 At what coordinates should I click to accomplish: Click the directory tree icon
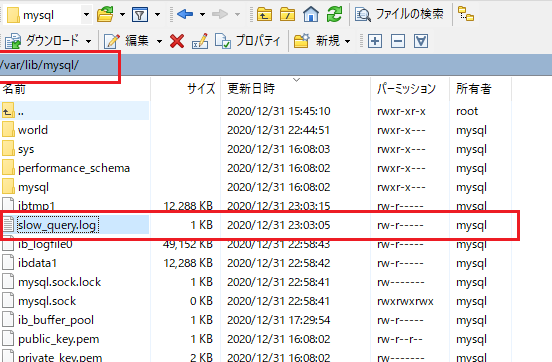pos(466,14)
